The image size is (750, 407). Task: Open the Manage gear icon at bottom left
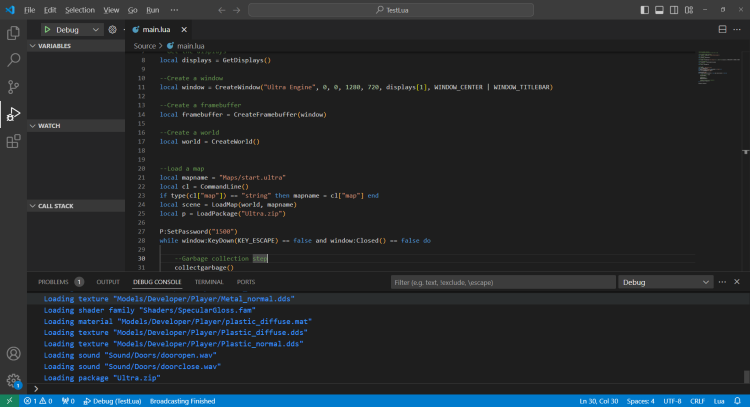(x=14, y=380)
